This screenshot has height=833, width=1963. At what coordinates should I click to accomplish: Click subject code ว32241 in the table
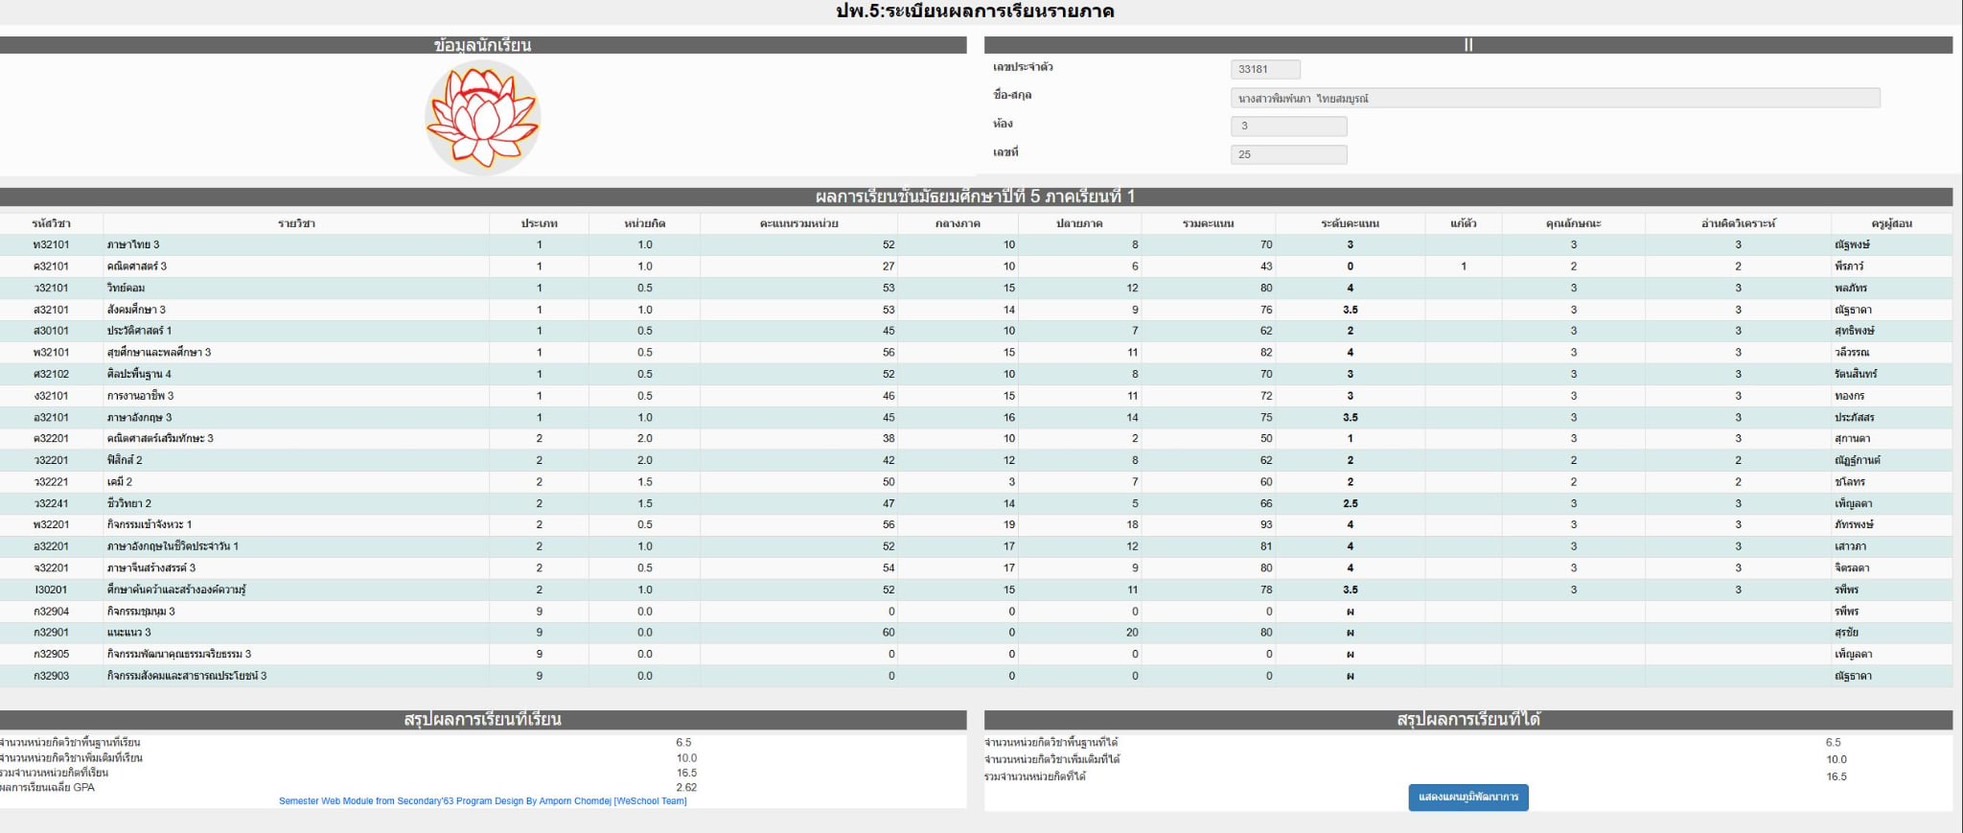point(51,504)
